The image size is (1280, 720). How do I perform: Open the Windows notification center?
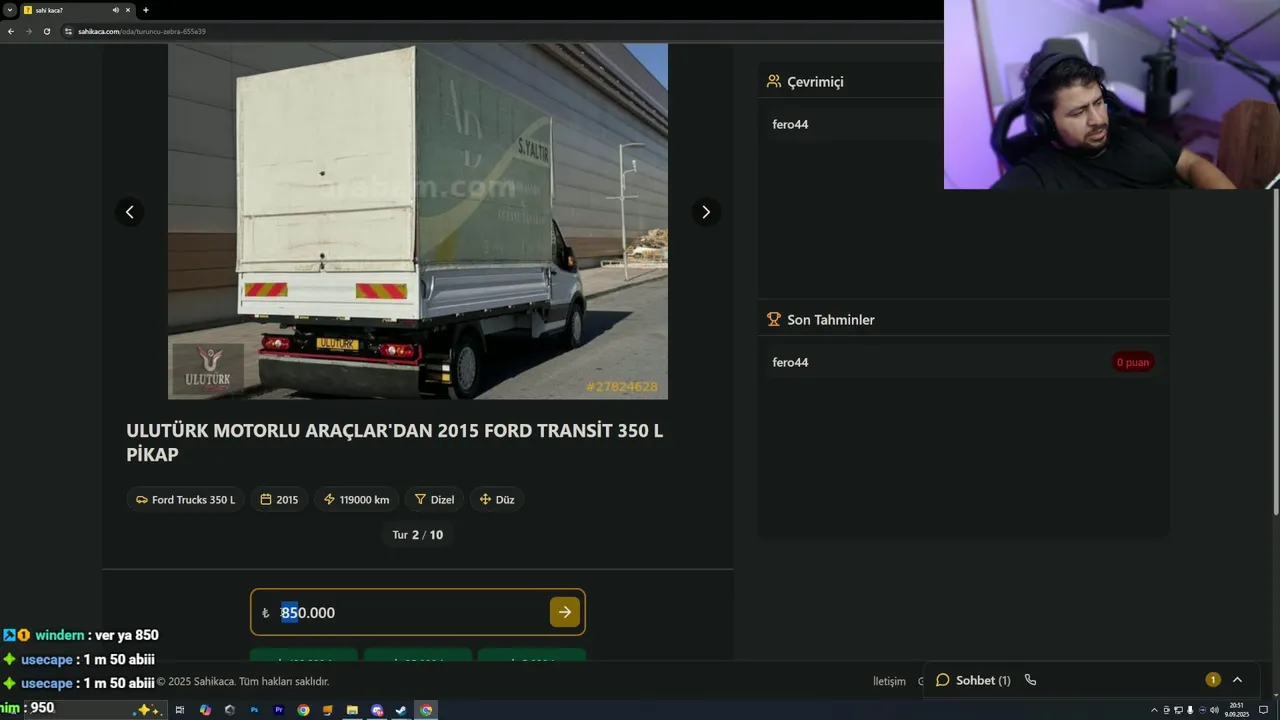pyautogui.click(x=1263, y=710)
